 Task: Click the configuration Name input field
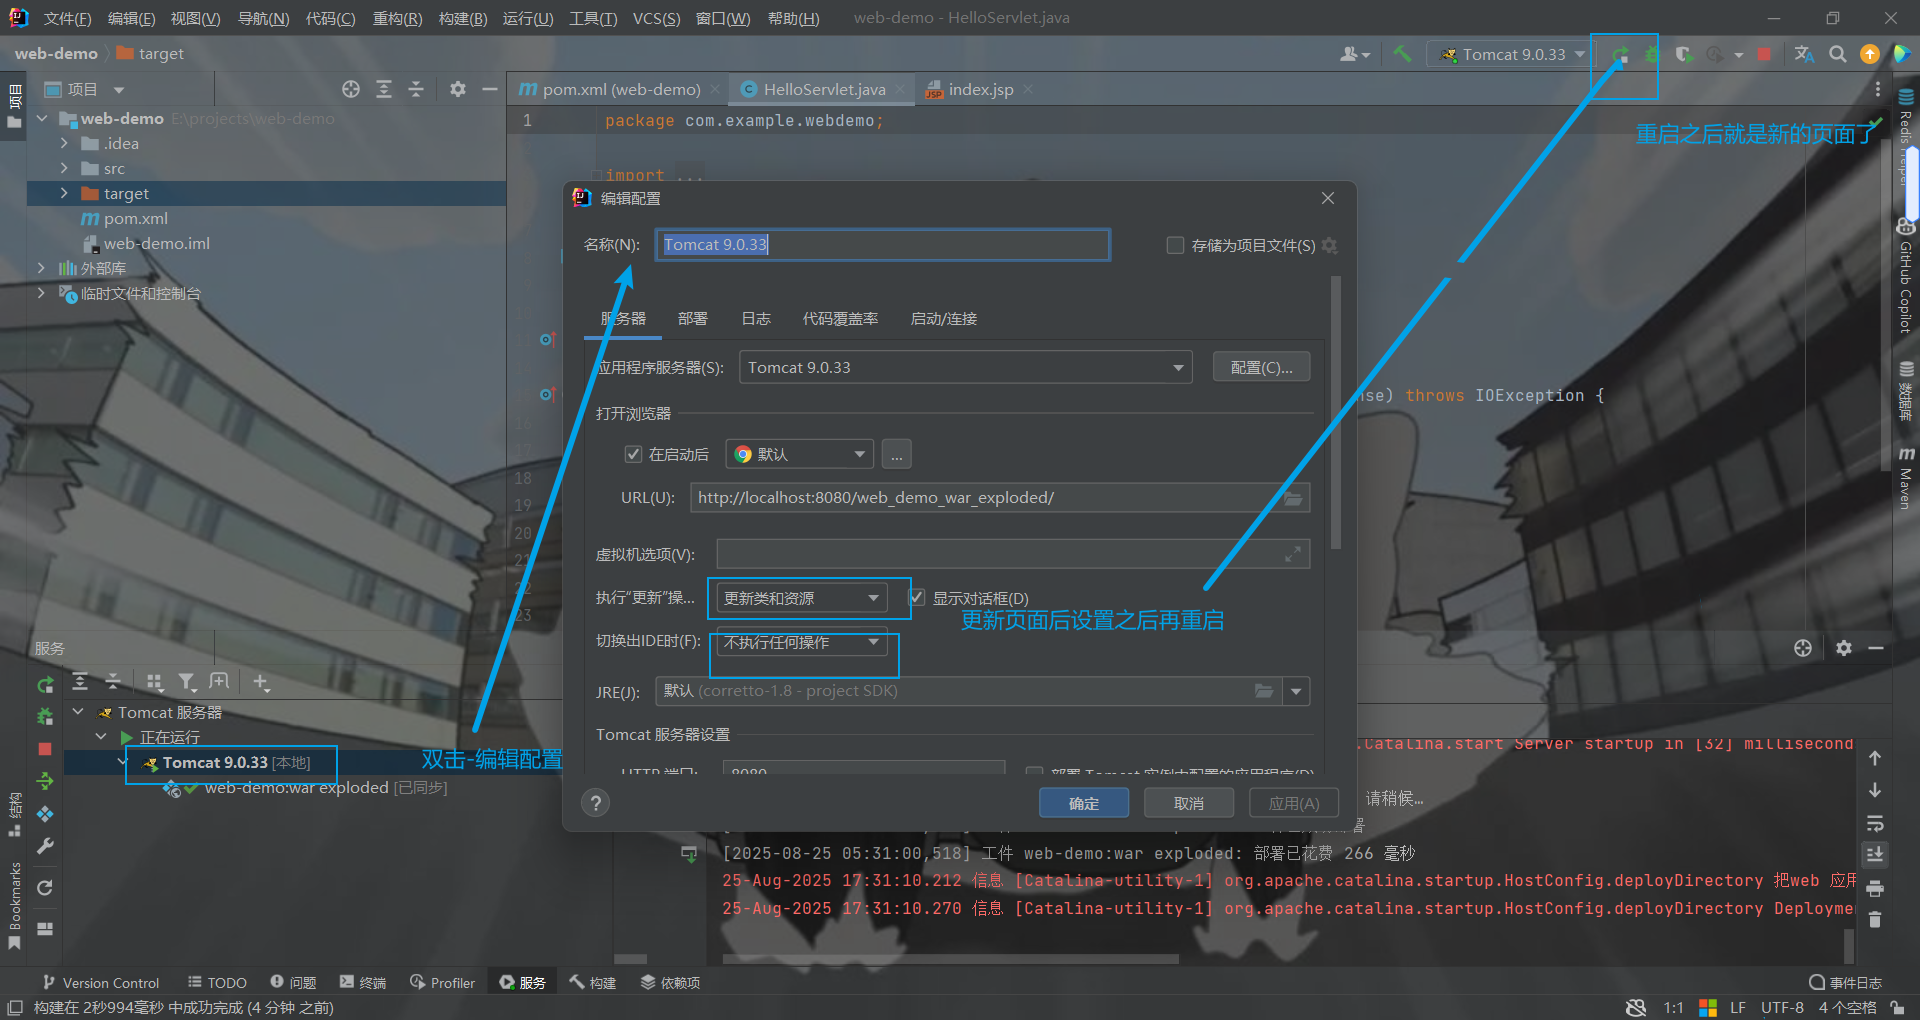882,245
